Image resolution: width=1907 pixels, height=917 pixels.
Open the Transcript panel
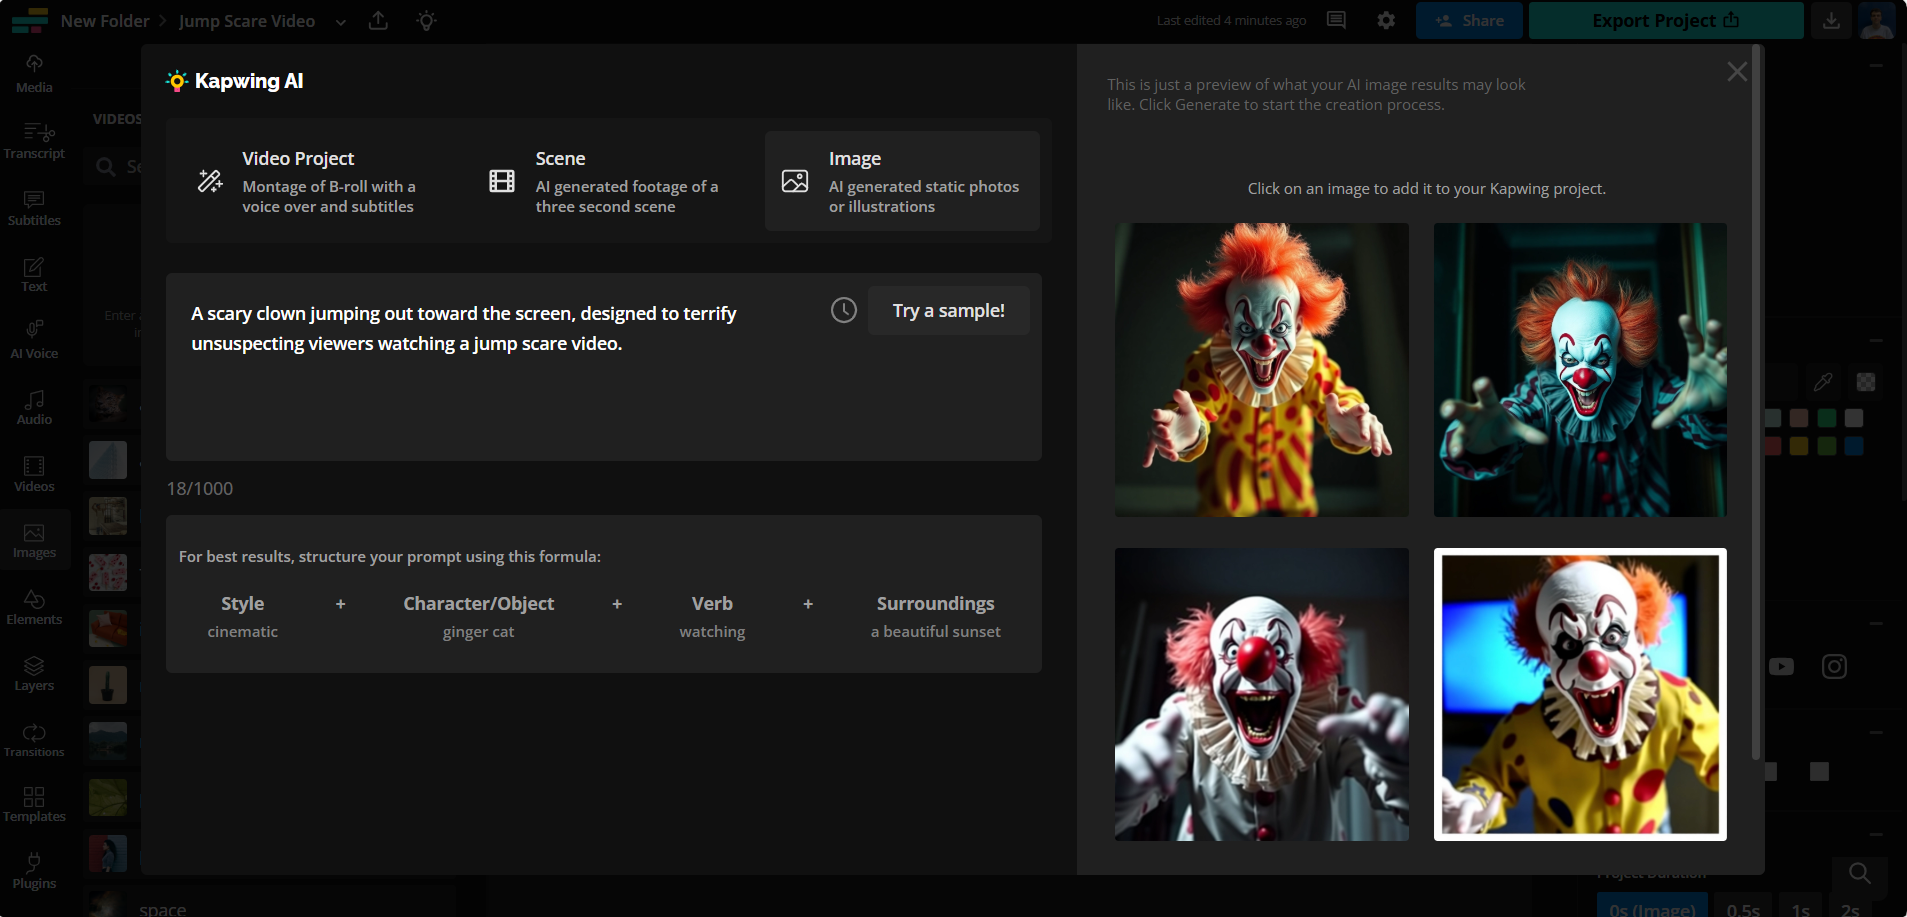click(33, 139)
